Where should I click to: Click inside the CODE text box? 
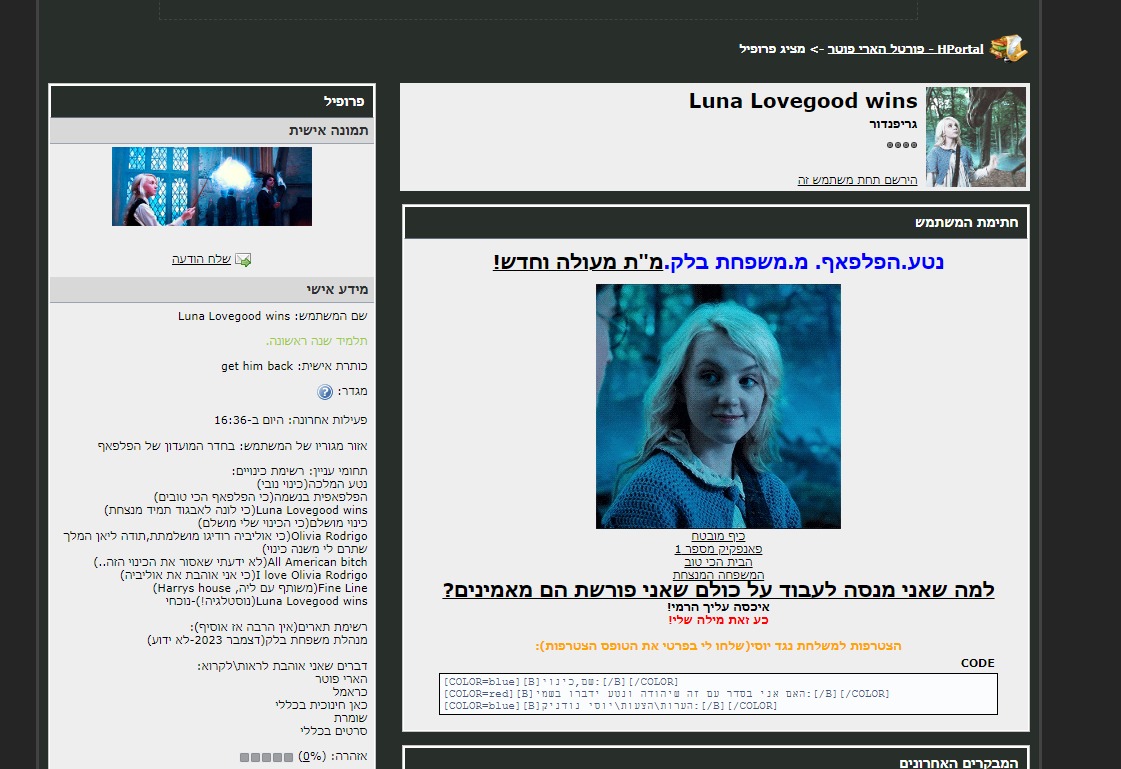click(718, 693)
